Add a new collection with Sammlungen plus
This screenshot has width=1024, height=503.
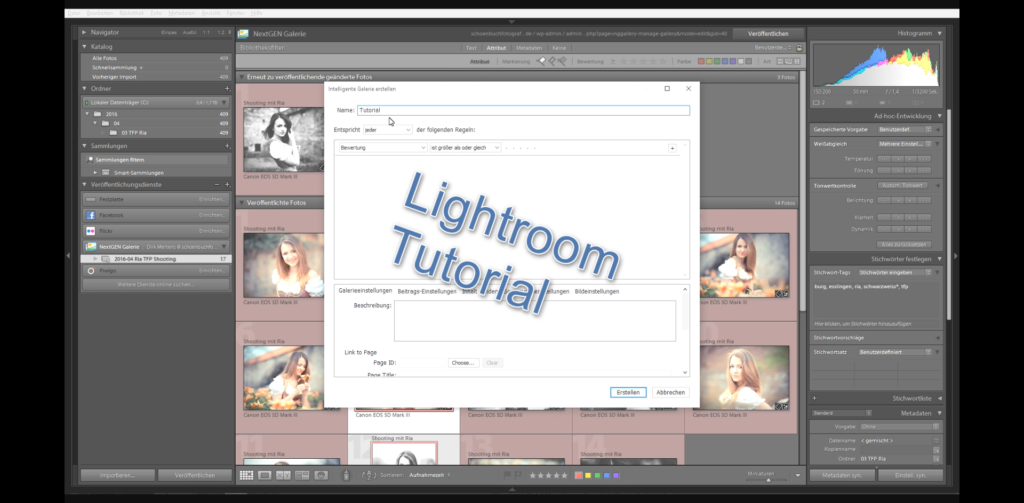coord(227,146)
